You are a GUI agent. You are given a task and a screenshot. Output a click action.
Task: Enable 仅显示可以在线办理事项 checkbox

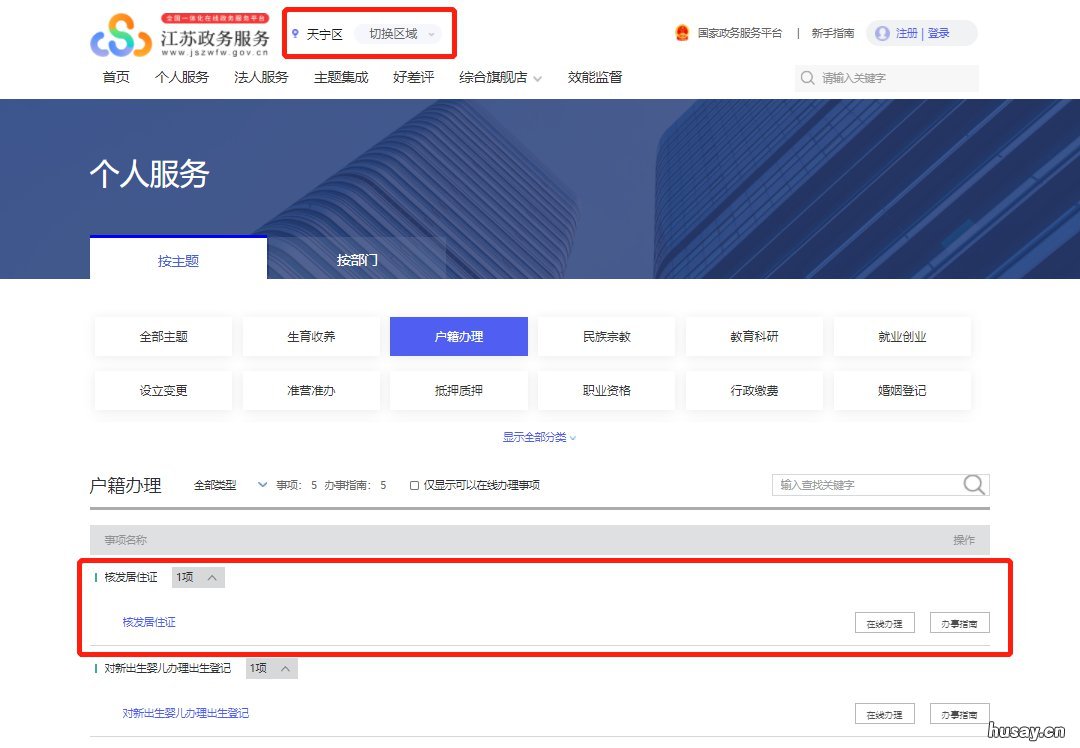(415, 484)
